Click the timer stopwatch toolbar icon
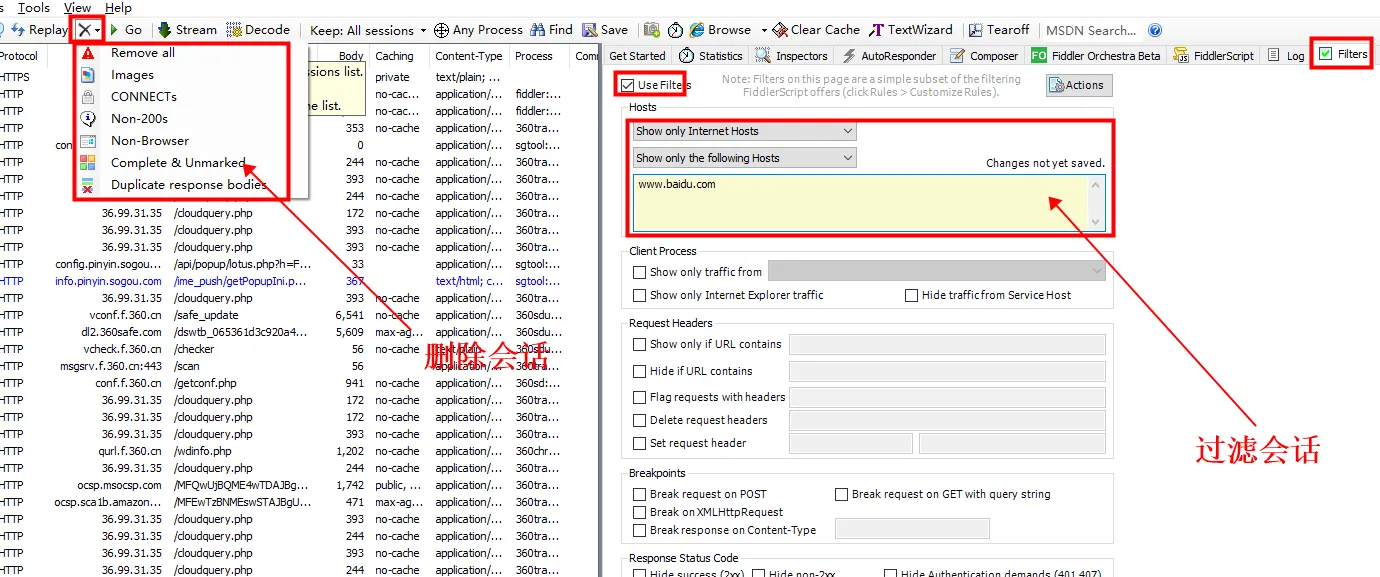Image resolution: width=1380 pixels, height=577 pixels. 676,30
